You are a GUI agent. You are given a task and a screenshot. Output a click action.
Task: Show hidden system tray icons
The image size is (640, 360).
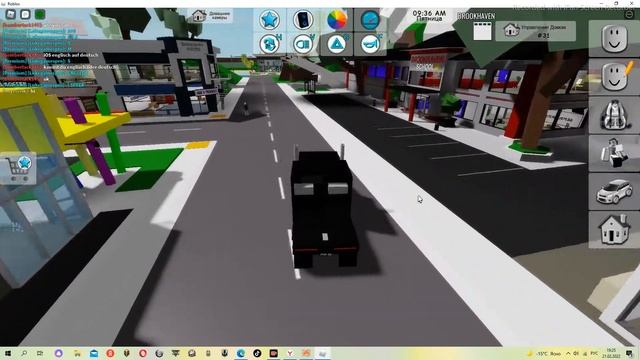[568, 353]
